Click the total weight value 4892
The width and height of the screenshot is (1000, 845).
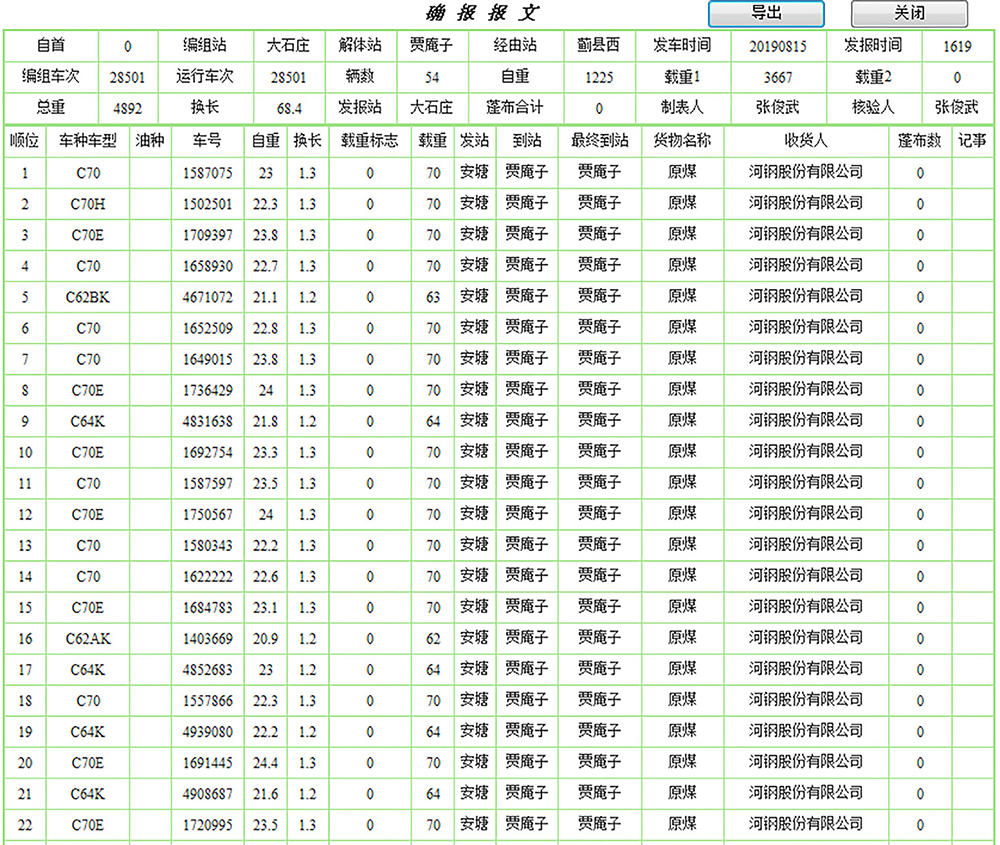click(127, 108)
